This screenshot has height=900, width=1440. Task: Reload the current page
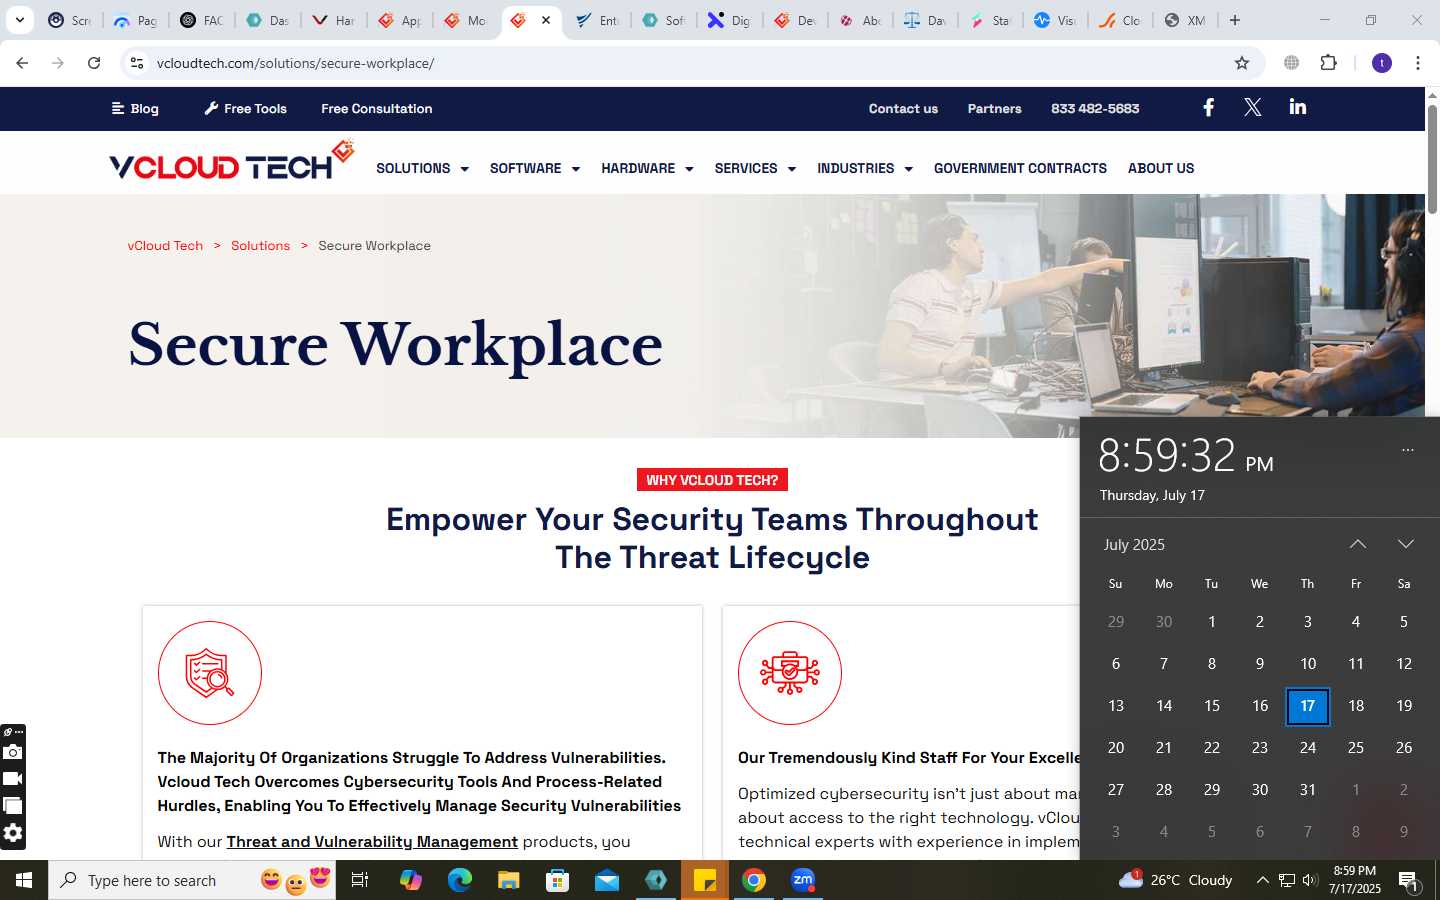pyautogui.click(x=94, y=63)
